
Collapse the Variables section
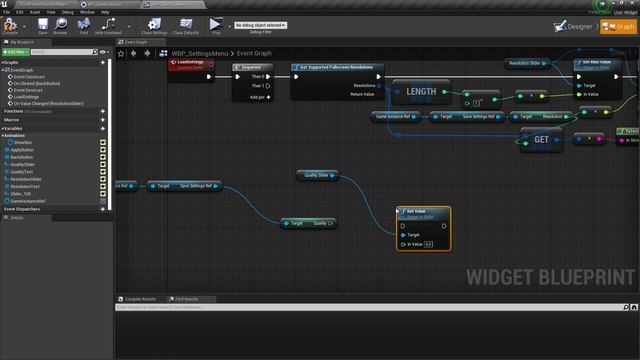(3, 128)
